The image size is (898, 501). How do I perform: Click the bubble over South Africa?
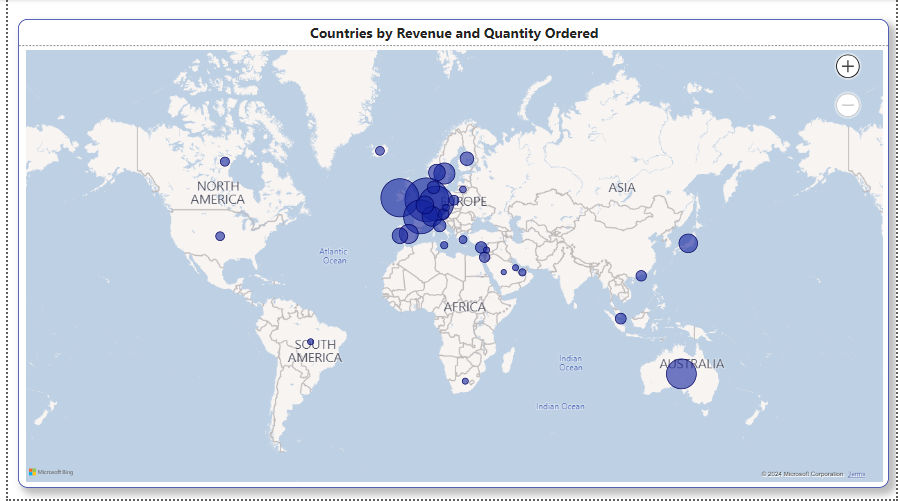[465, 381]
